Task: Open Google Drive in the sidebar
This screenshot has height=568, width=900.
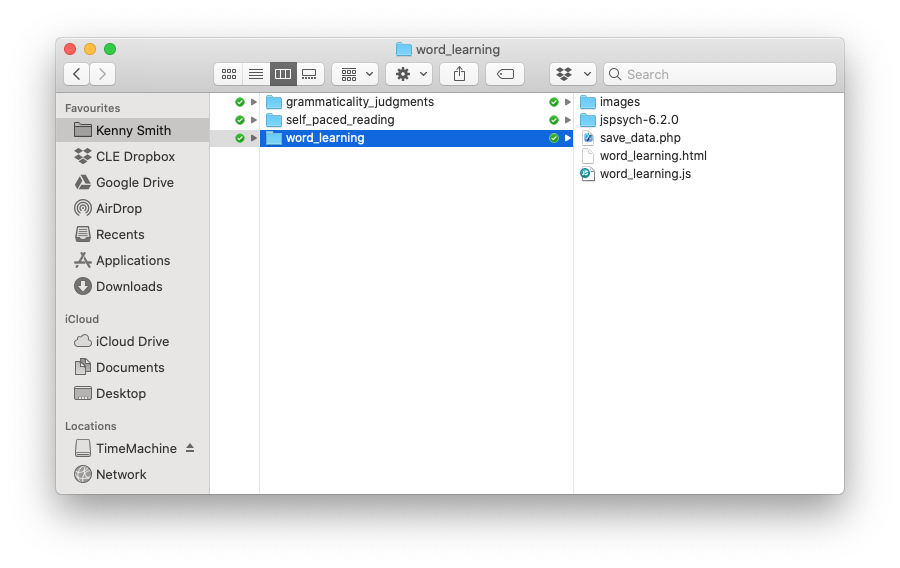Action: coord(134,182)
